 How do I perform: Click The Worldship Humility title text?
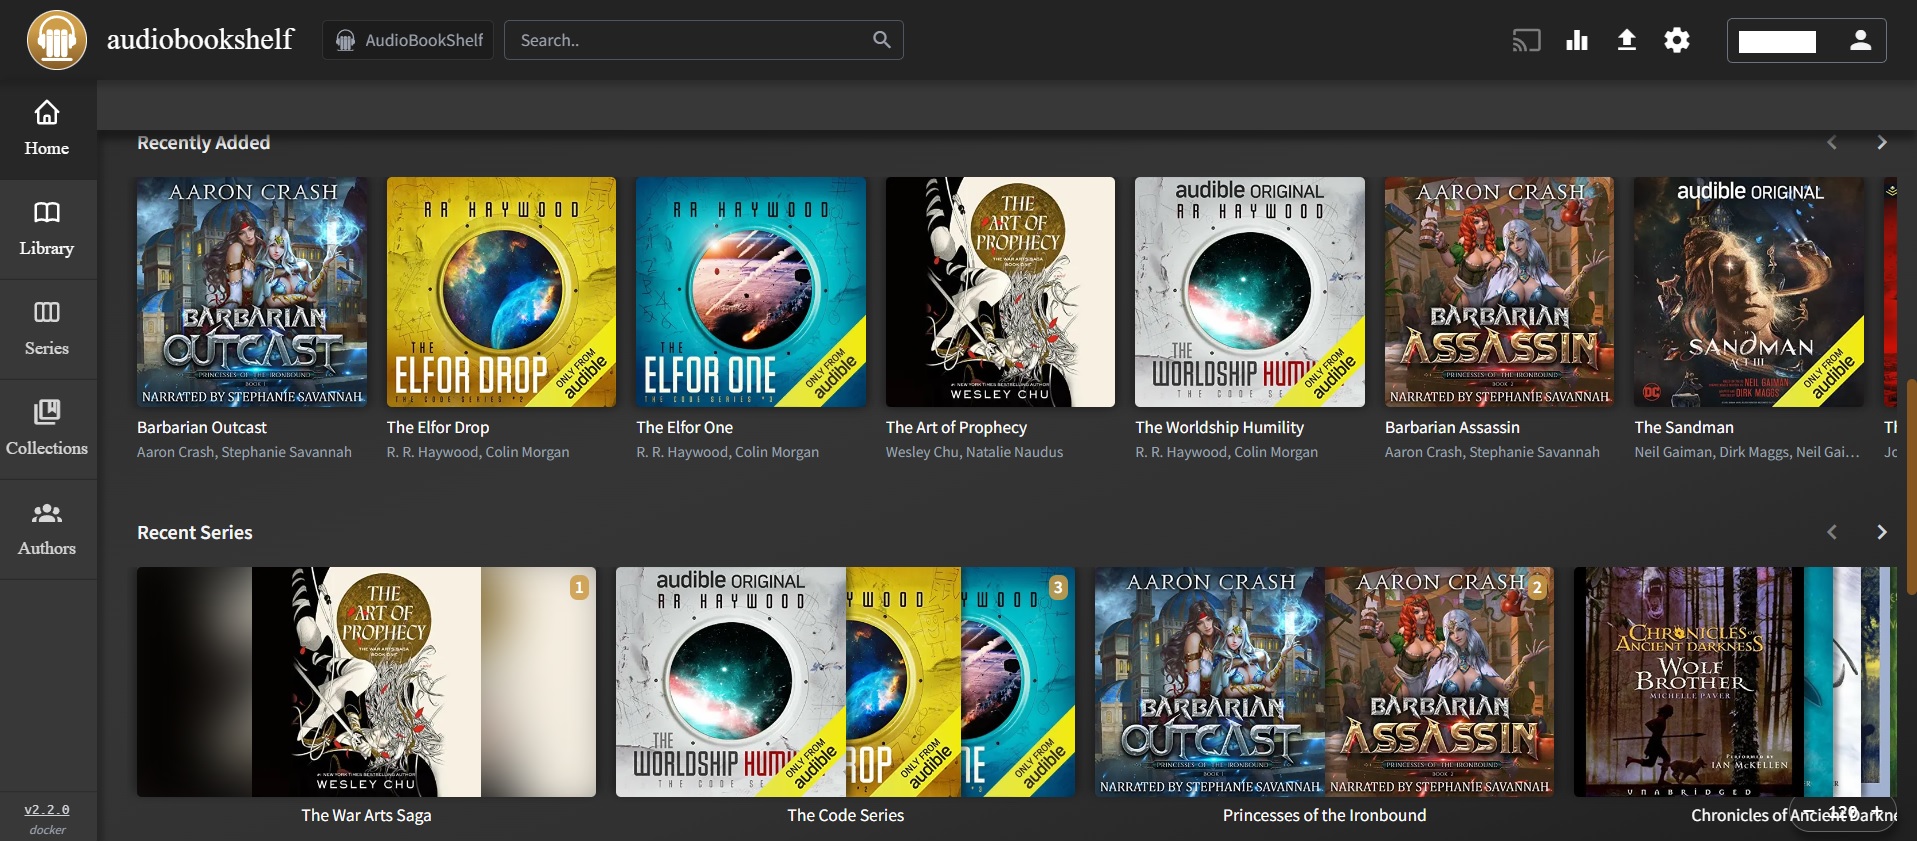click(x=1220, y=427)
